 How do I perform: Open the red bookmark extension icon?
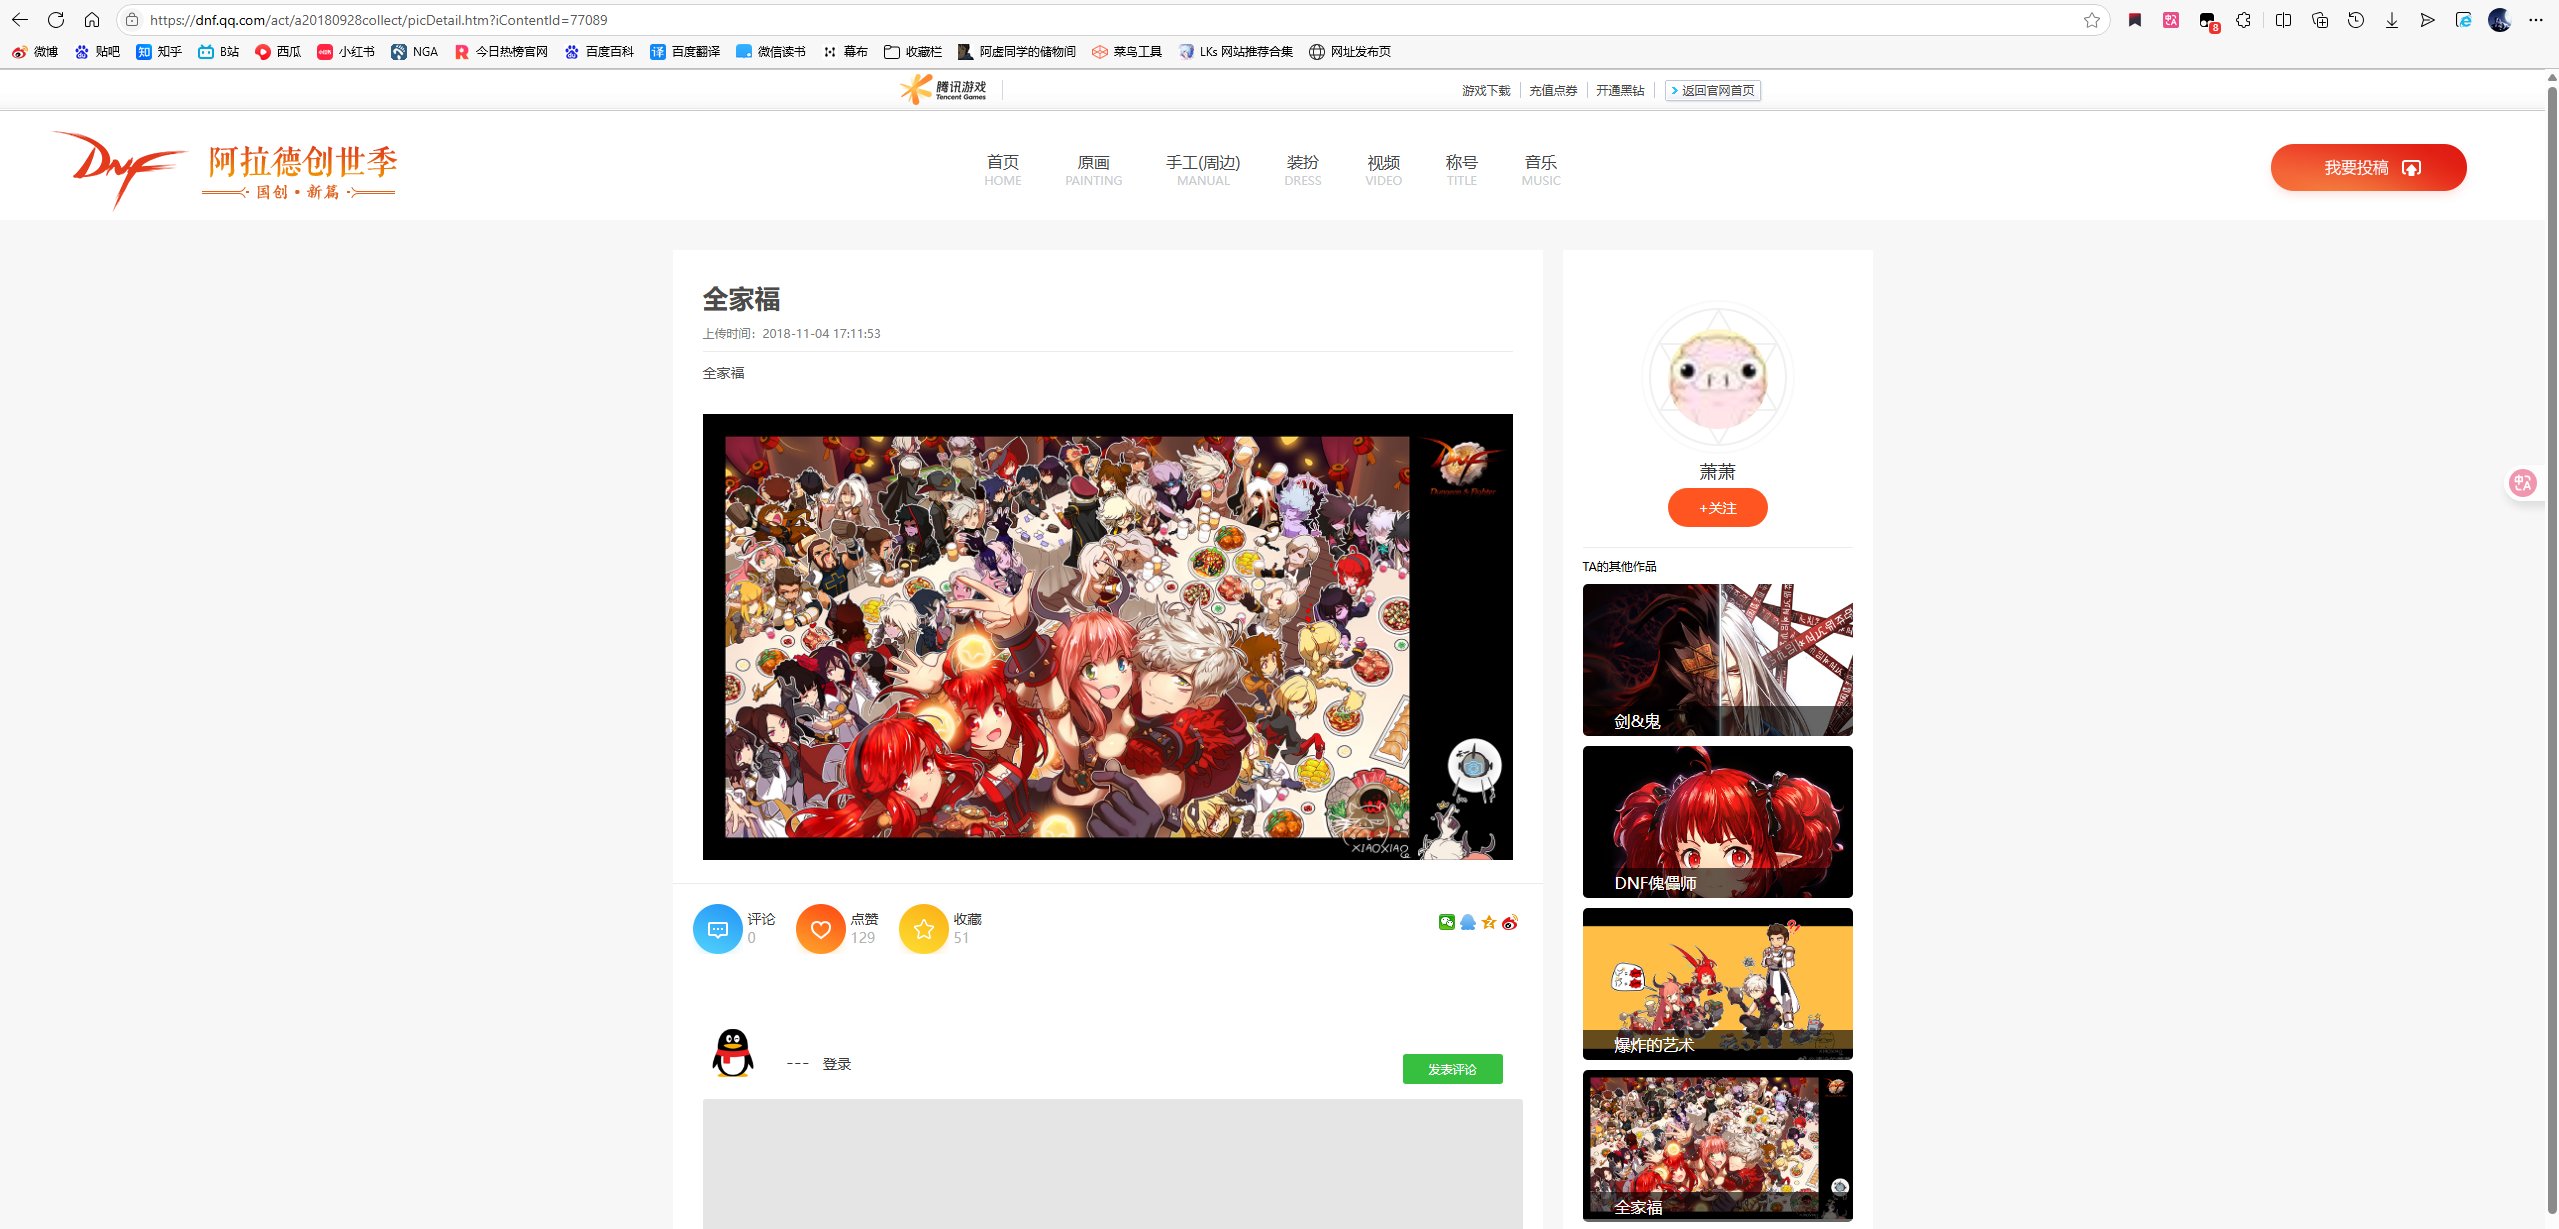[2135, 20]
